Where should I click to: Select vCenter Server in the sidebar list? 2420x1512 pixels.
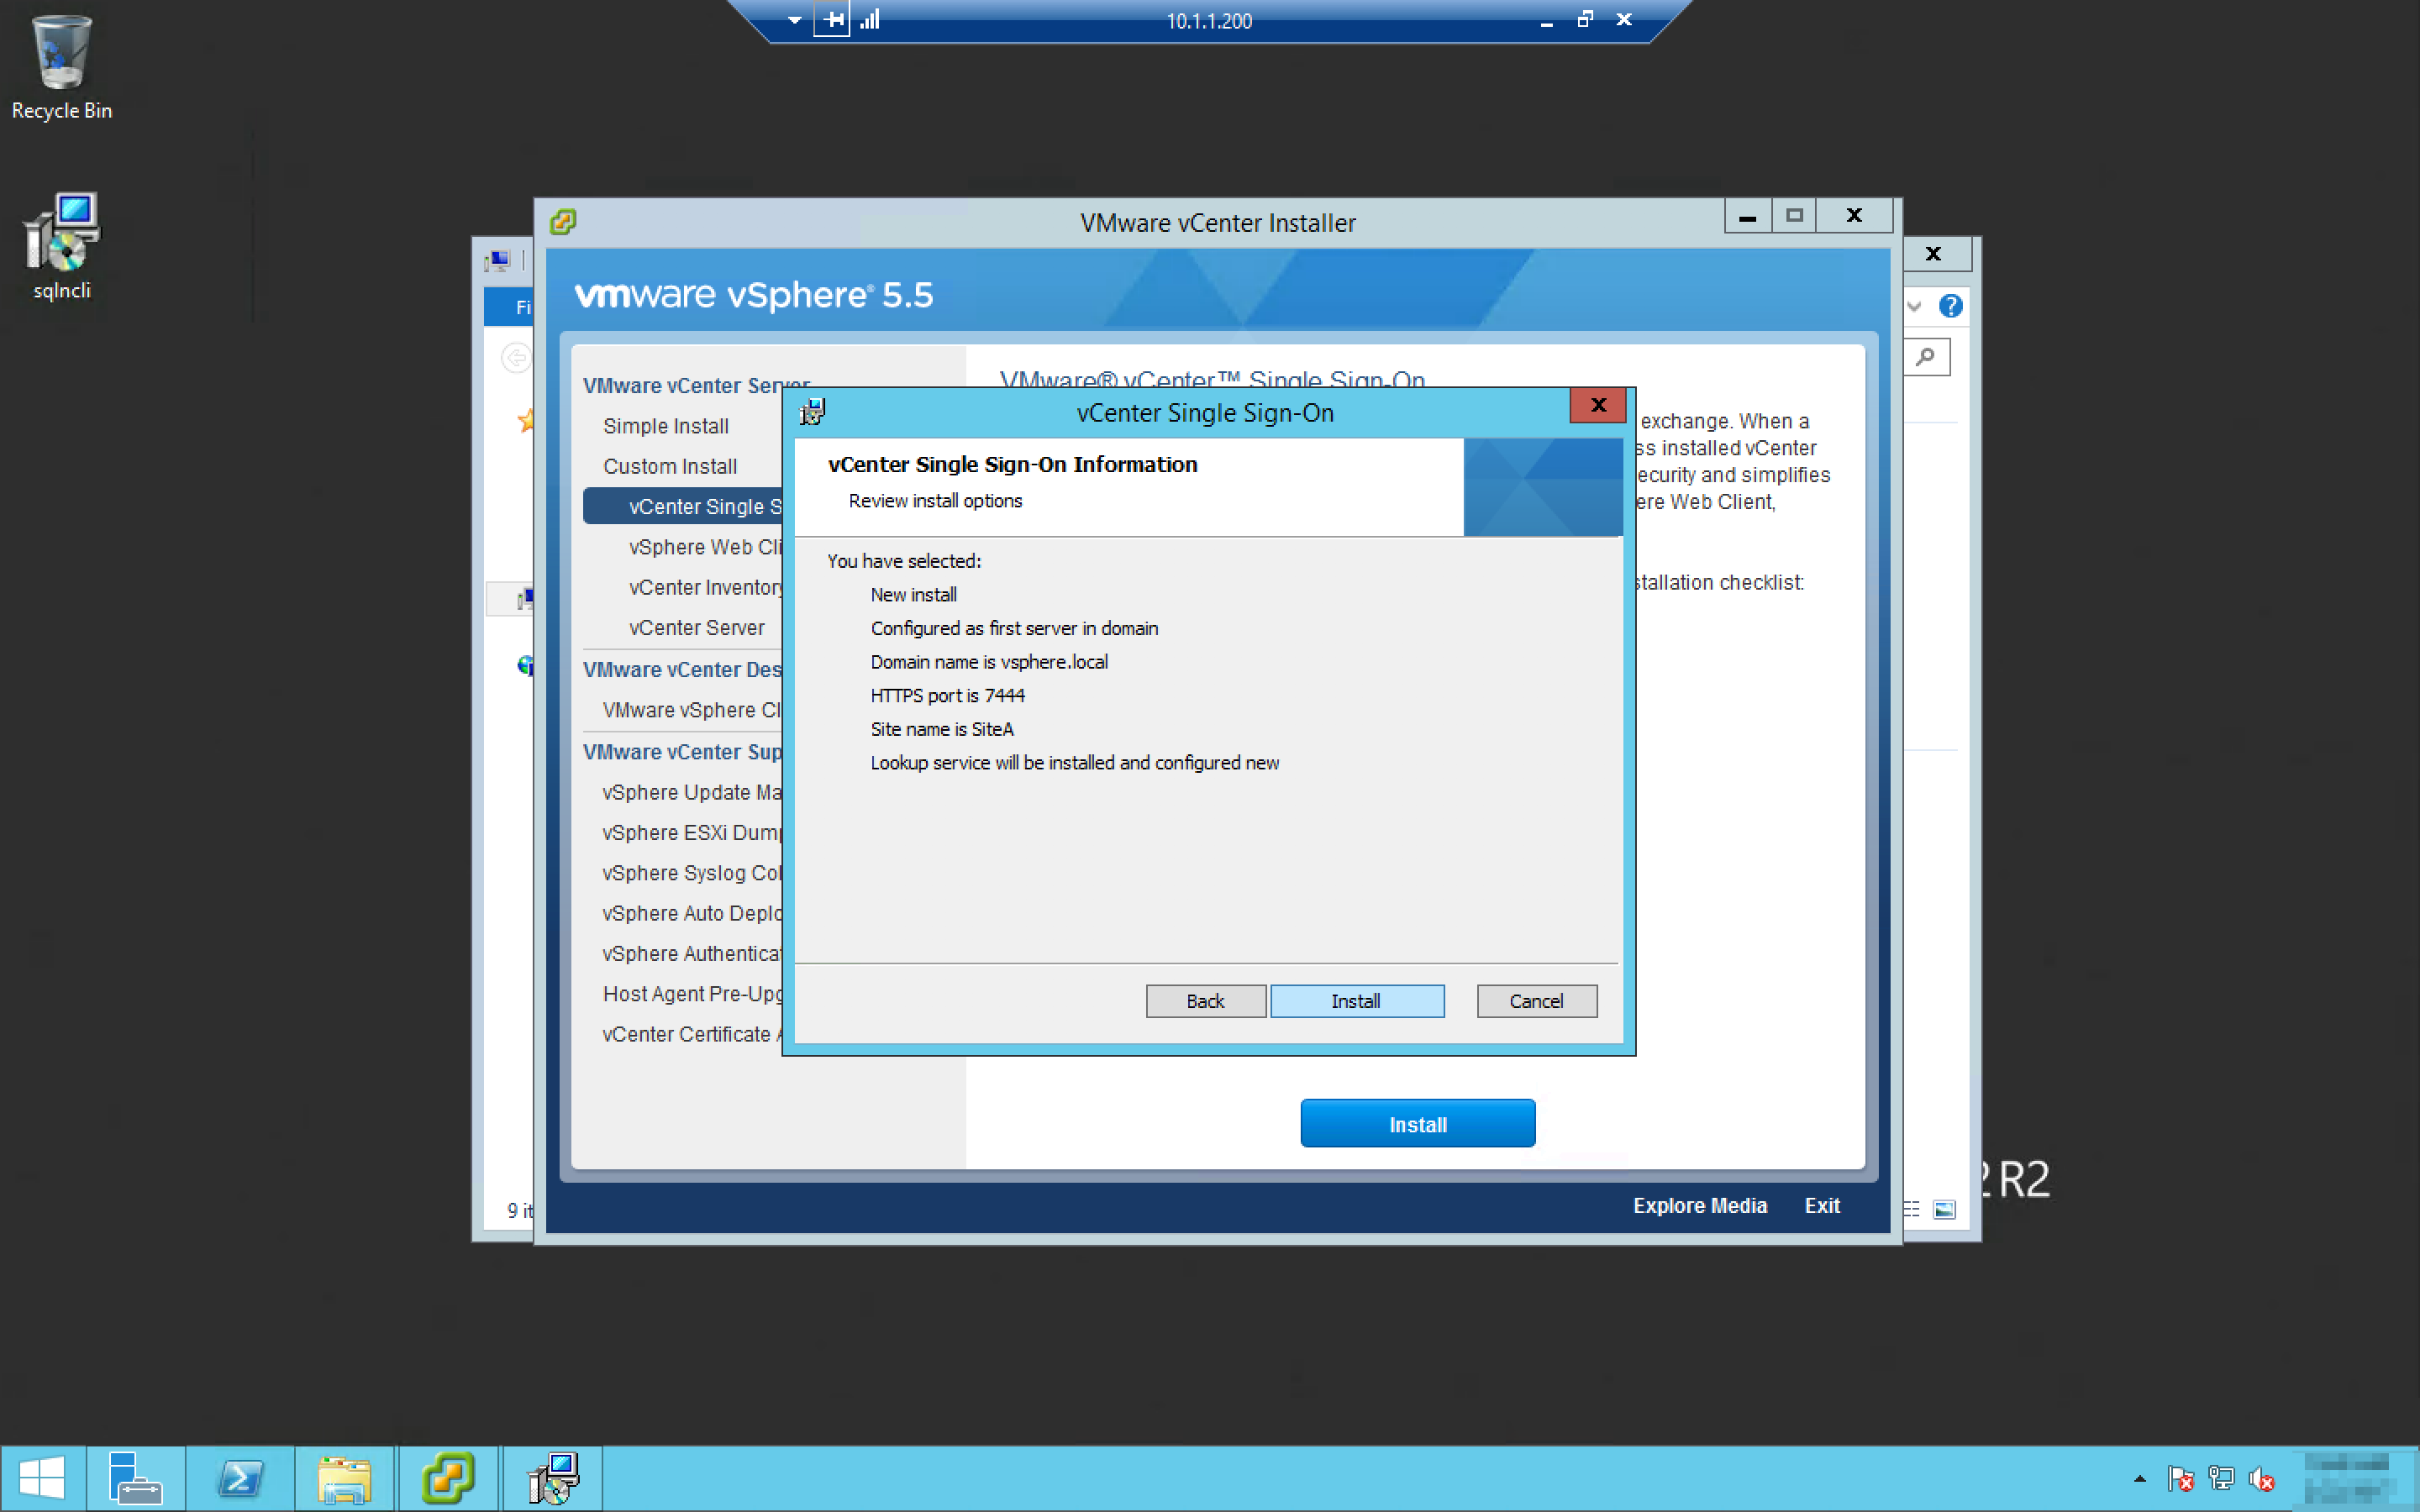coord(696,628)
